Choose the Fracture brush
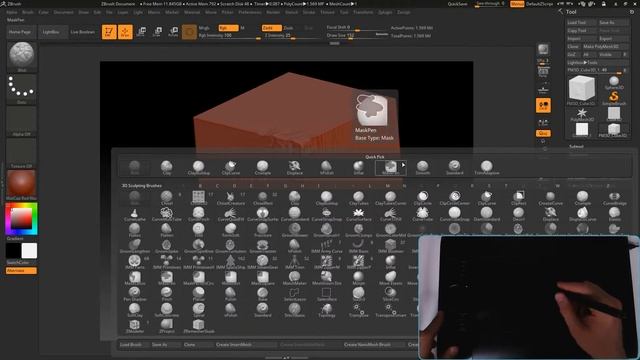 (262, 230)
